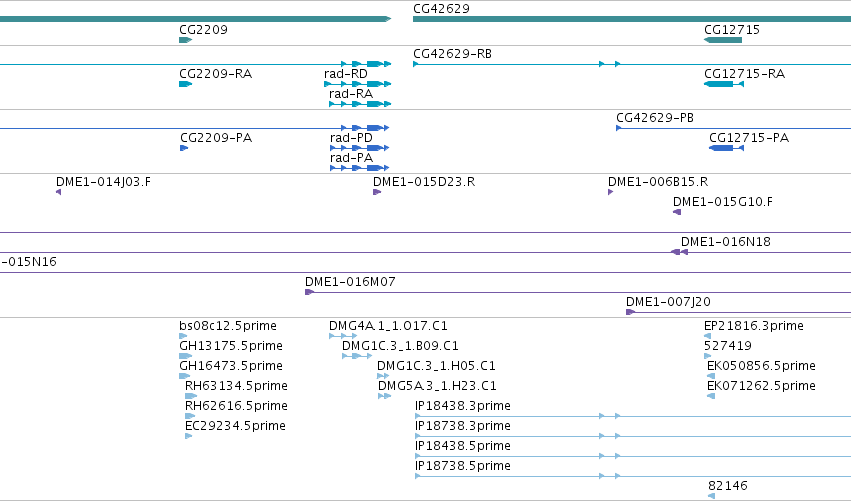Click the rad-PA protein label
This screenshot has height=501, width=851.
pyautogui.click(x=351, y=158)
